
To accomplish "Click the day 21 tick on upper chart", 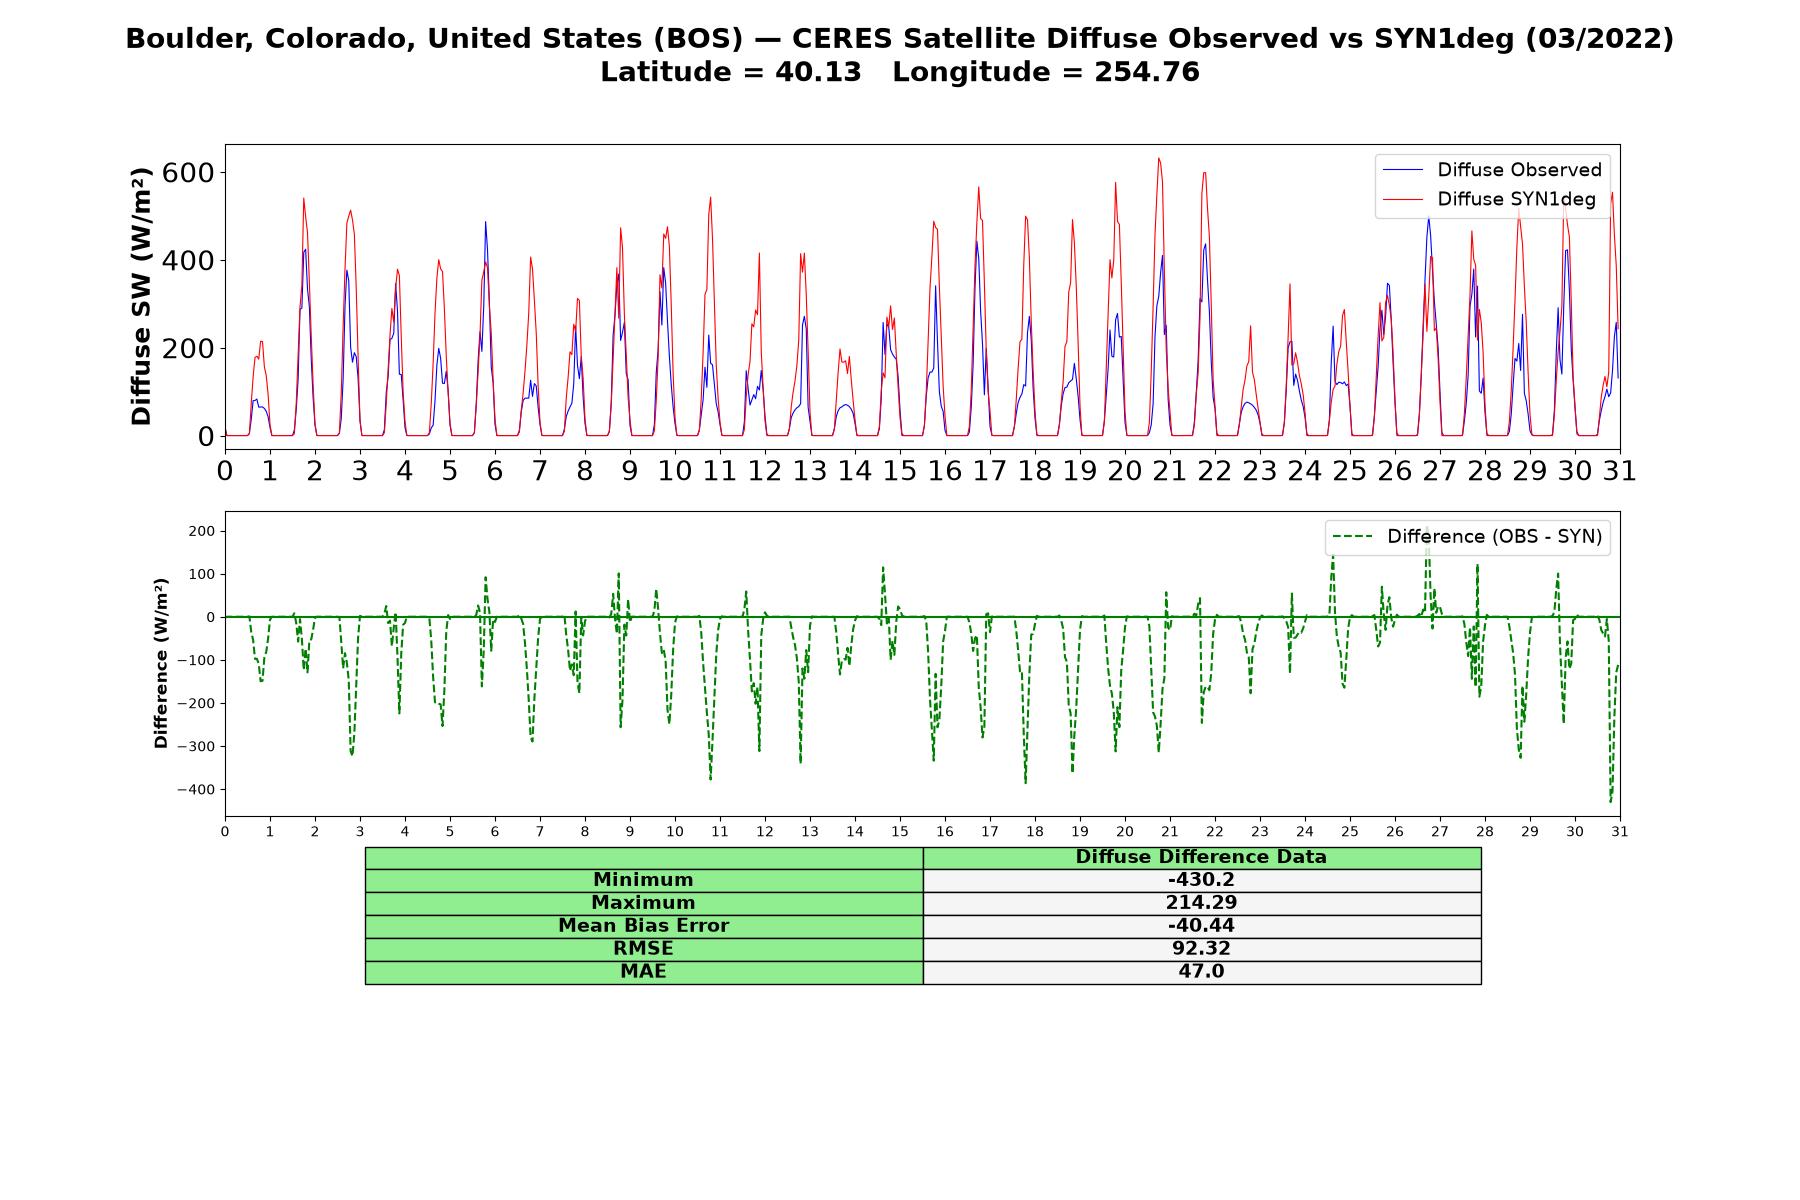I will tap(1169, 470).
